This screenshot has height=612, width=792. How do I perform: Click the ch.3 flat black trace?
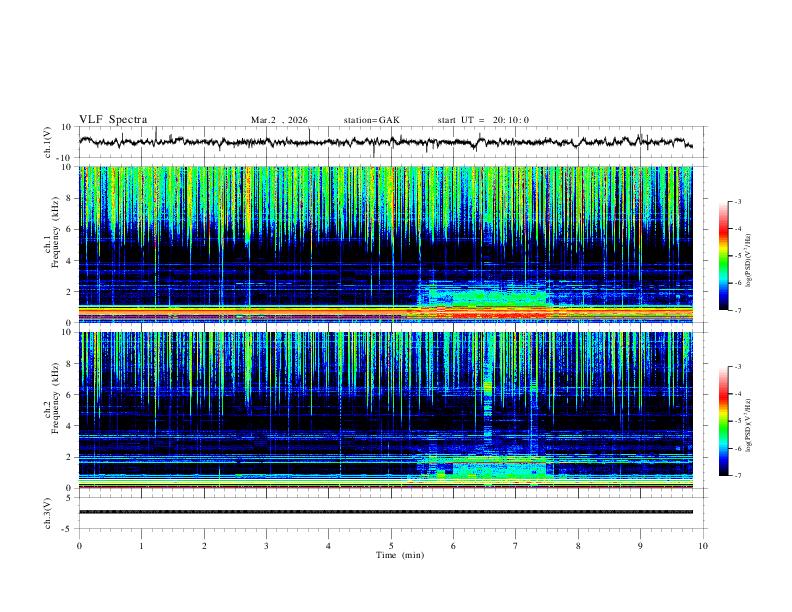pos(386,512)
